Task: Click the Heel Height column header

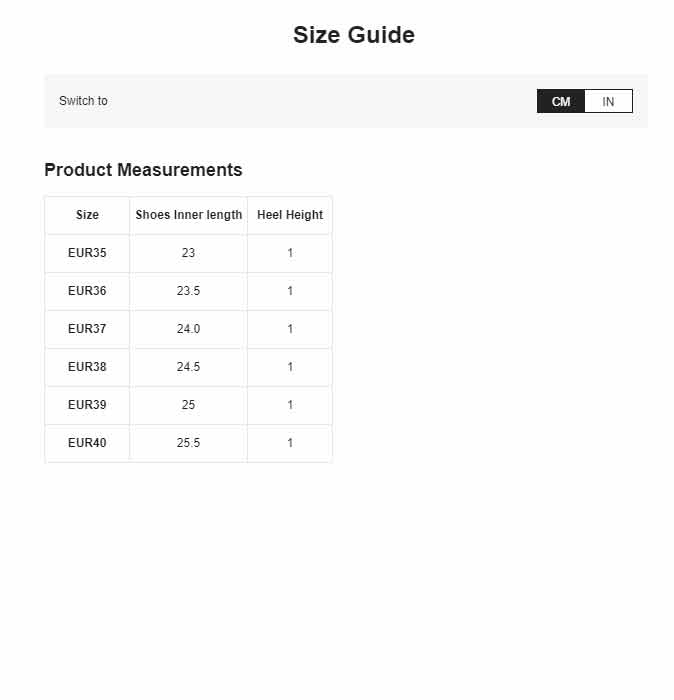Action: pos(290,215)
